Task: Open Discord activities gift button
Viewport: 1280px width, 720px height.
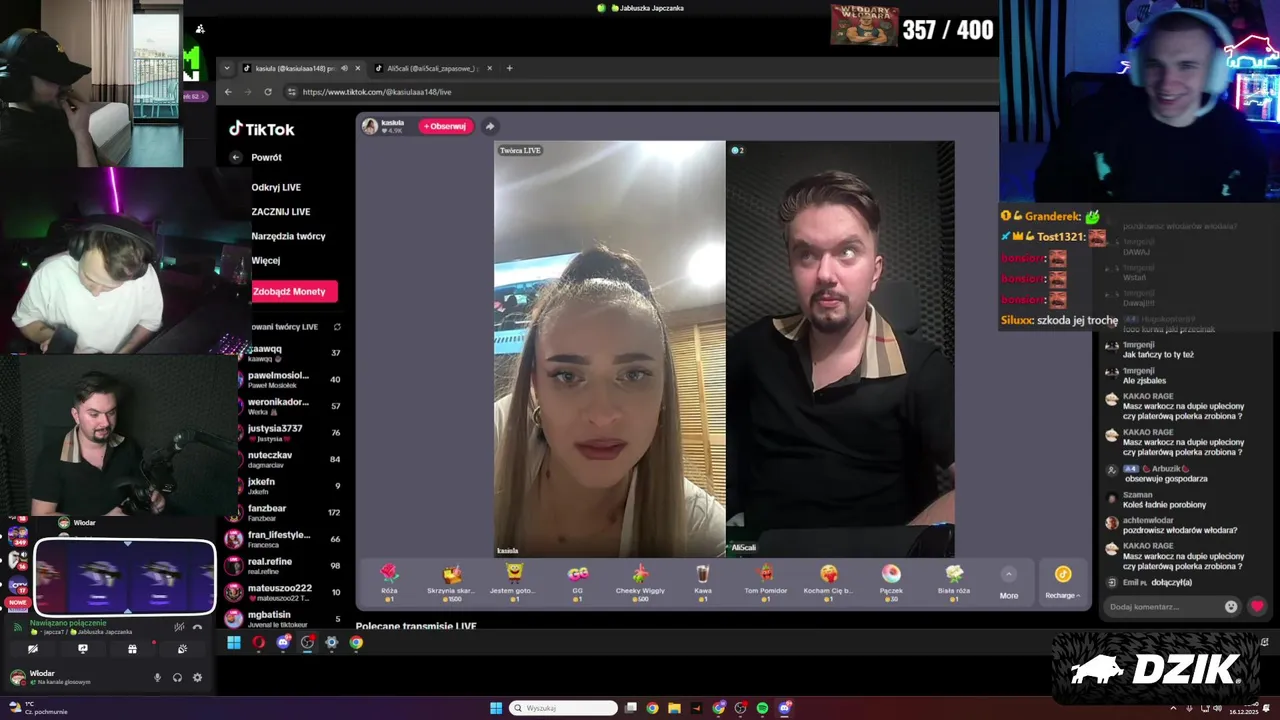Action: click(x=132, y=649)
